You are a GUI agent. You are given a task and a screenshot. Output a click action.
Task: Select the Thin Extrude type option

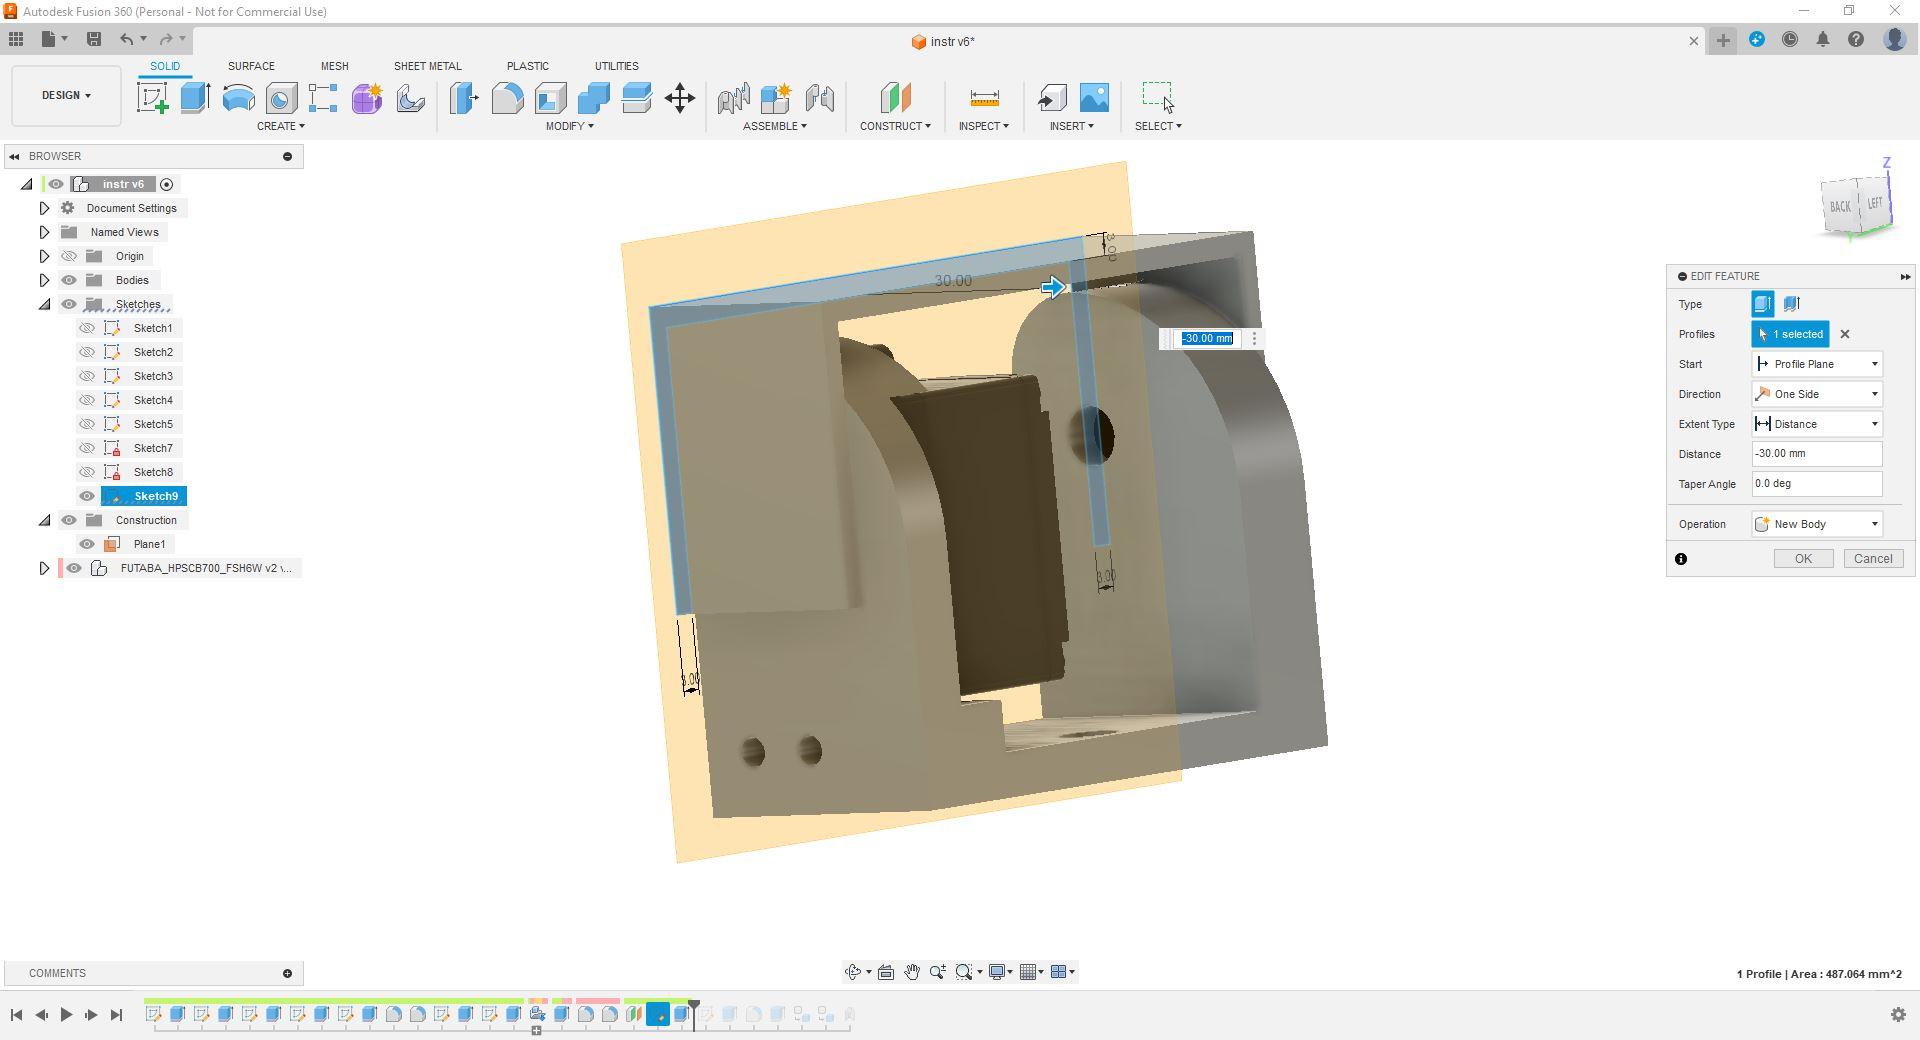1791,304
